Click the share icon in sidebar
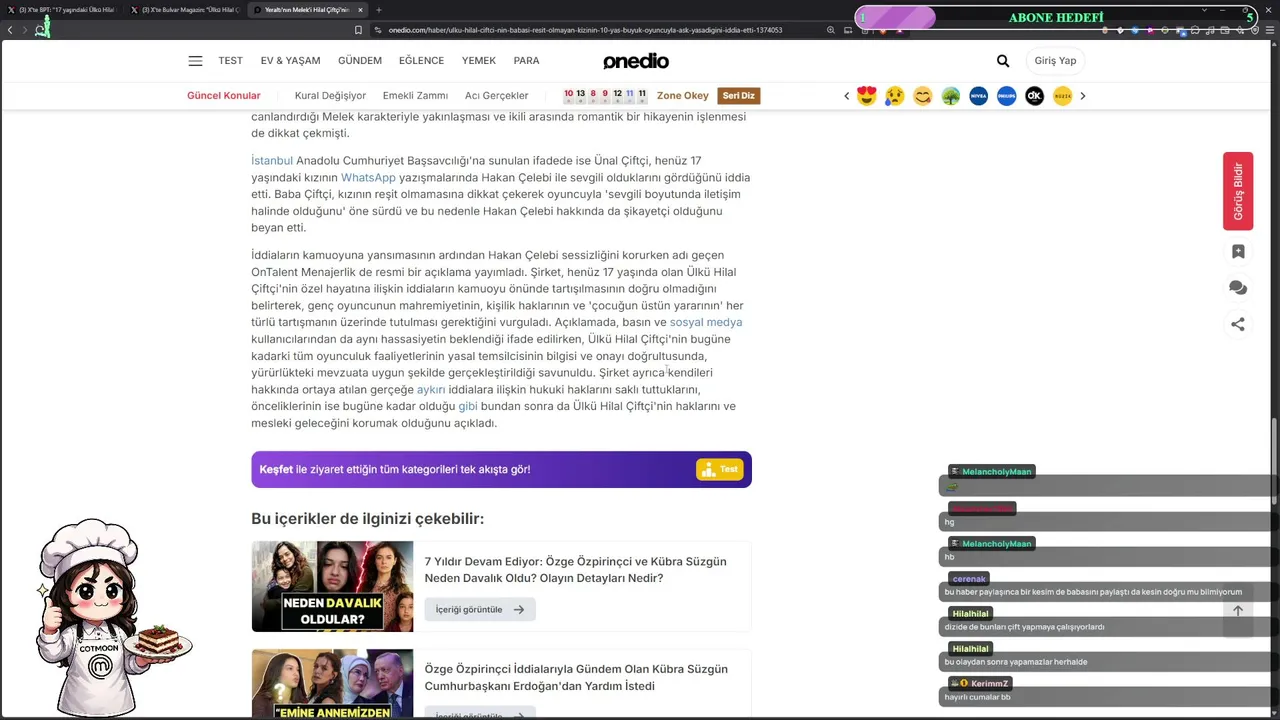This screenshot has width=1280, height=720. click(x=1238, y=324)
